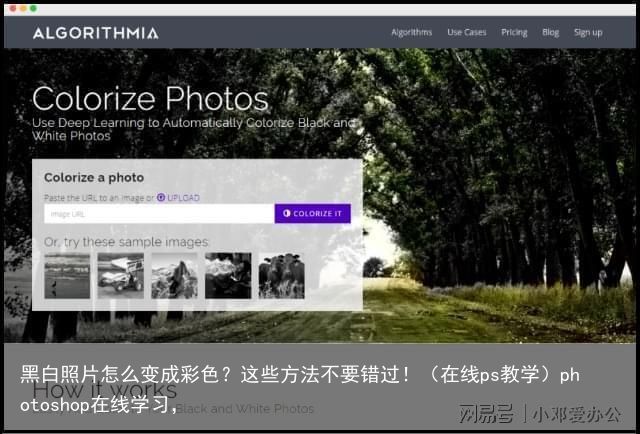Viewport: 640px width, 434px height.
Task: Click the red close window button
Action: coord(13,8)
